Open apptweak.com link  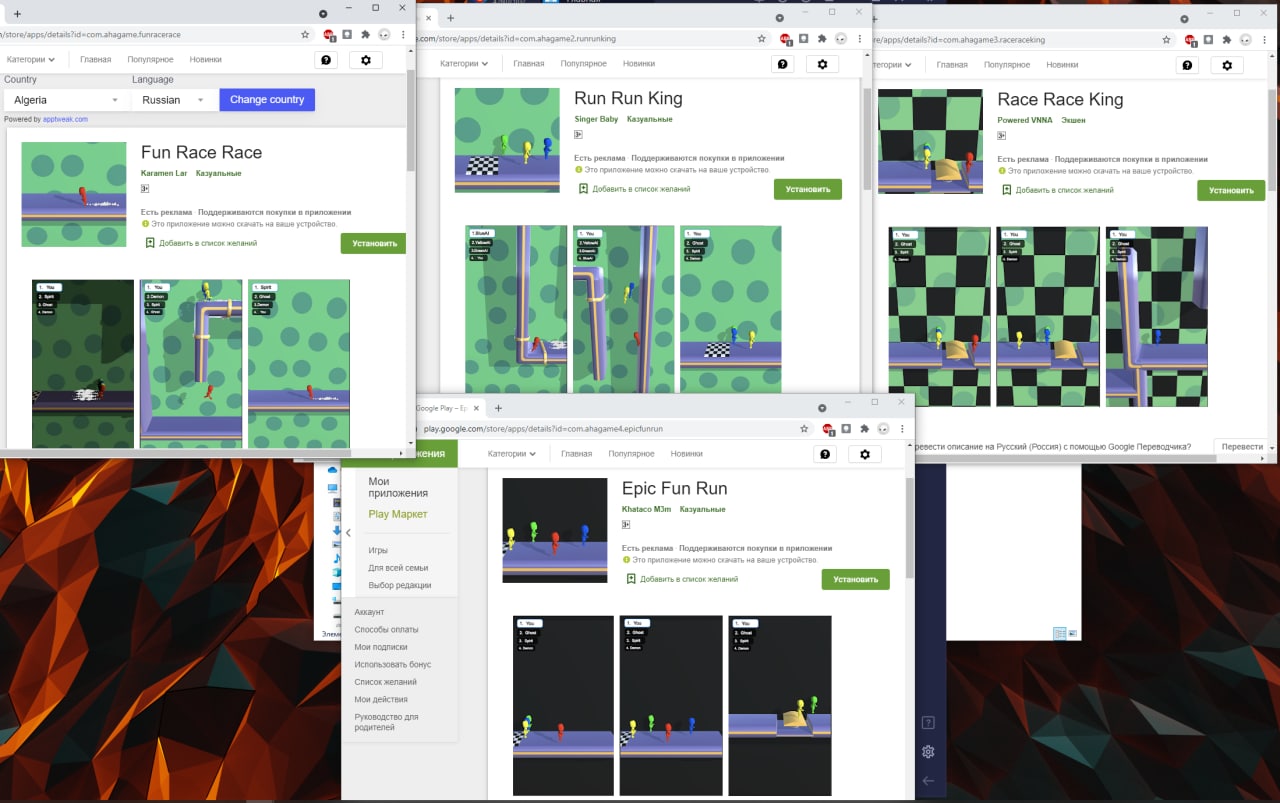click(66, 119)
